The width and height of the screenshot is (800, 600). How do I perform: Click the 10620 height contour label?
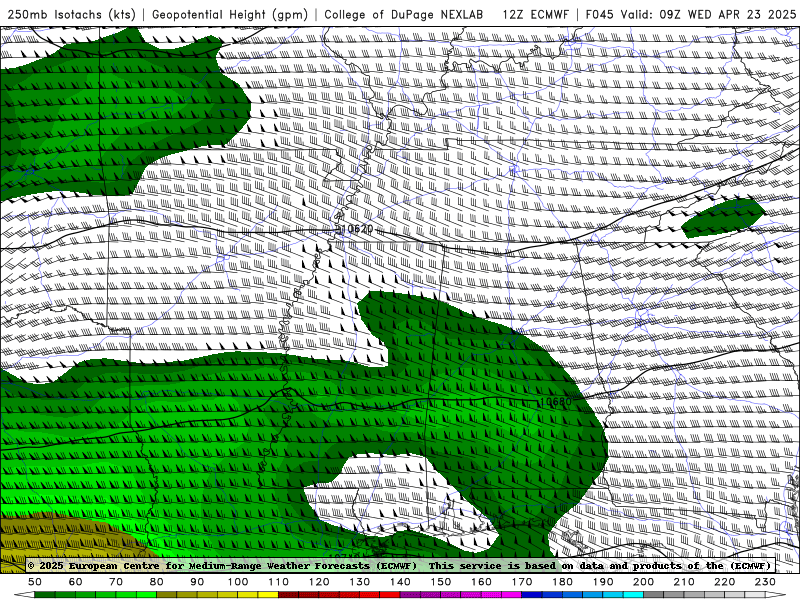356,229
